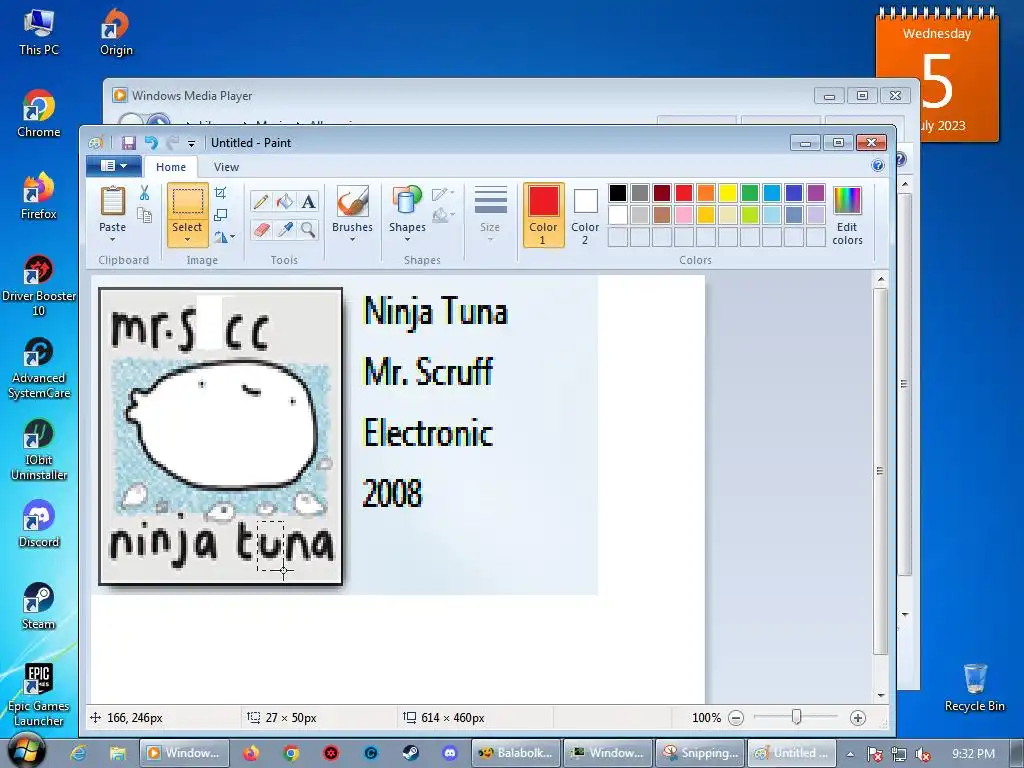Toggle Color 1 as active color
This screenshot has width=1024, height=768.
[x=543, y=215]
